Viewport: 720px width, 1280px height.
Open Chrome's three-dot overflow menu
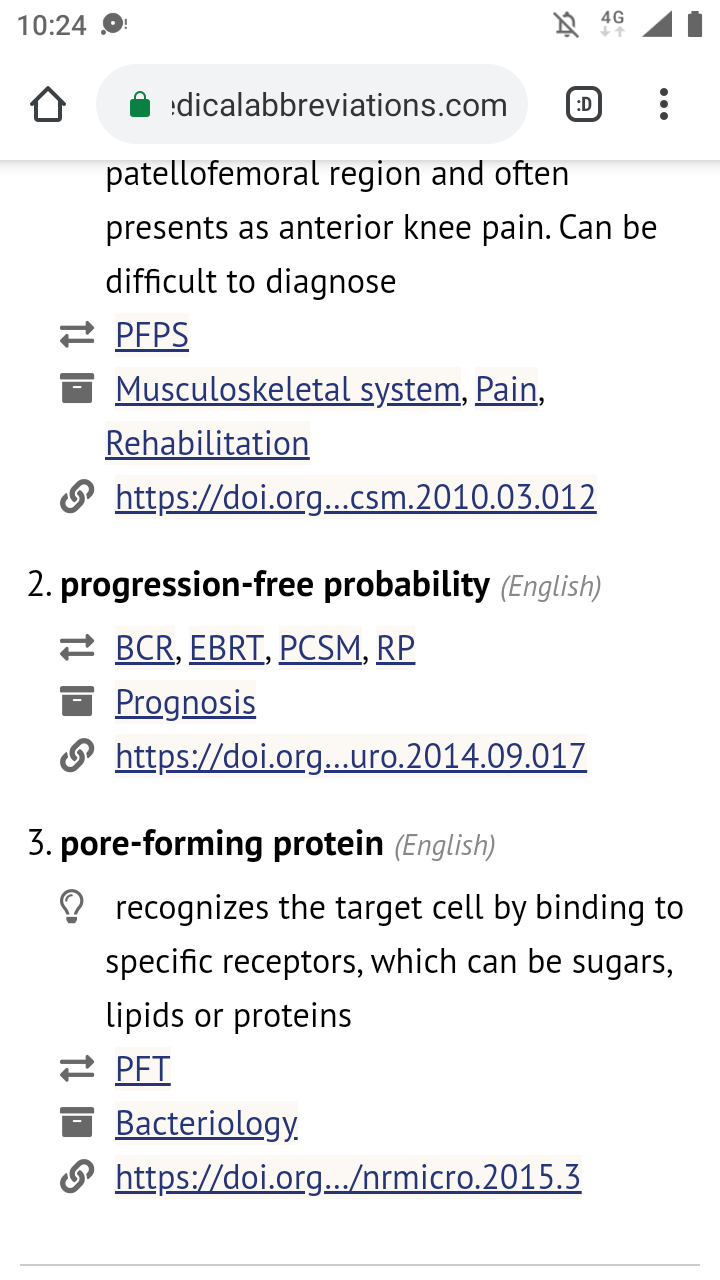click(x=663, y=104)
